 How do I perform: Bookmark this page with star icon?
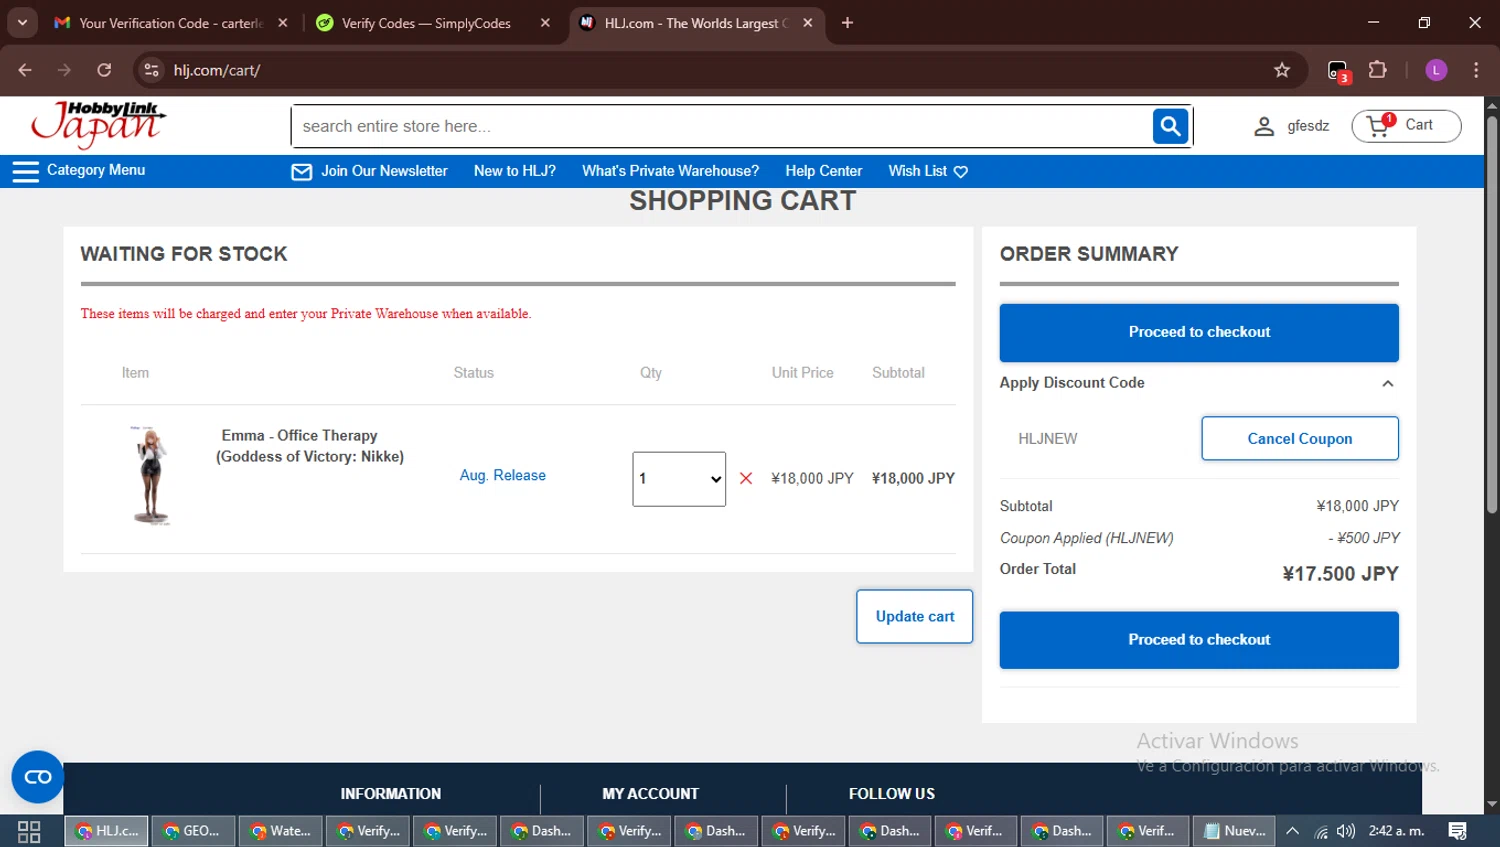coord(1282,70)
